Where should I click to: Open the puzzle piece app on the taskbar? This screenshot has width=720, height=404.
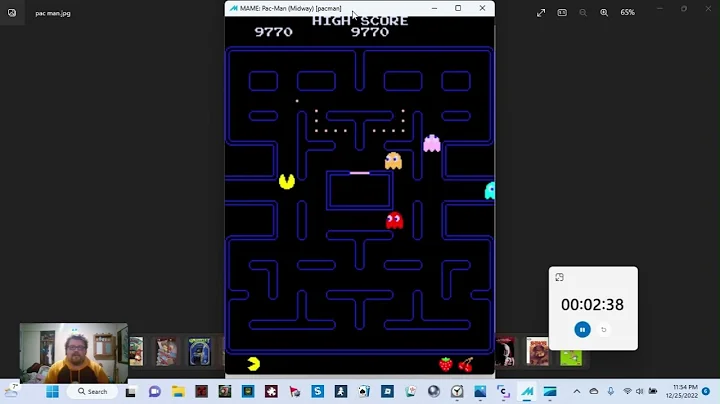pos(271,392)
